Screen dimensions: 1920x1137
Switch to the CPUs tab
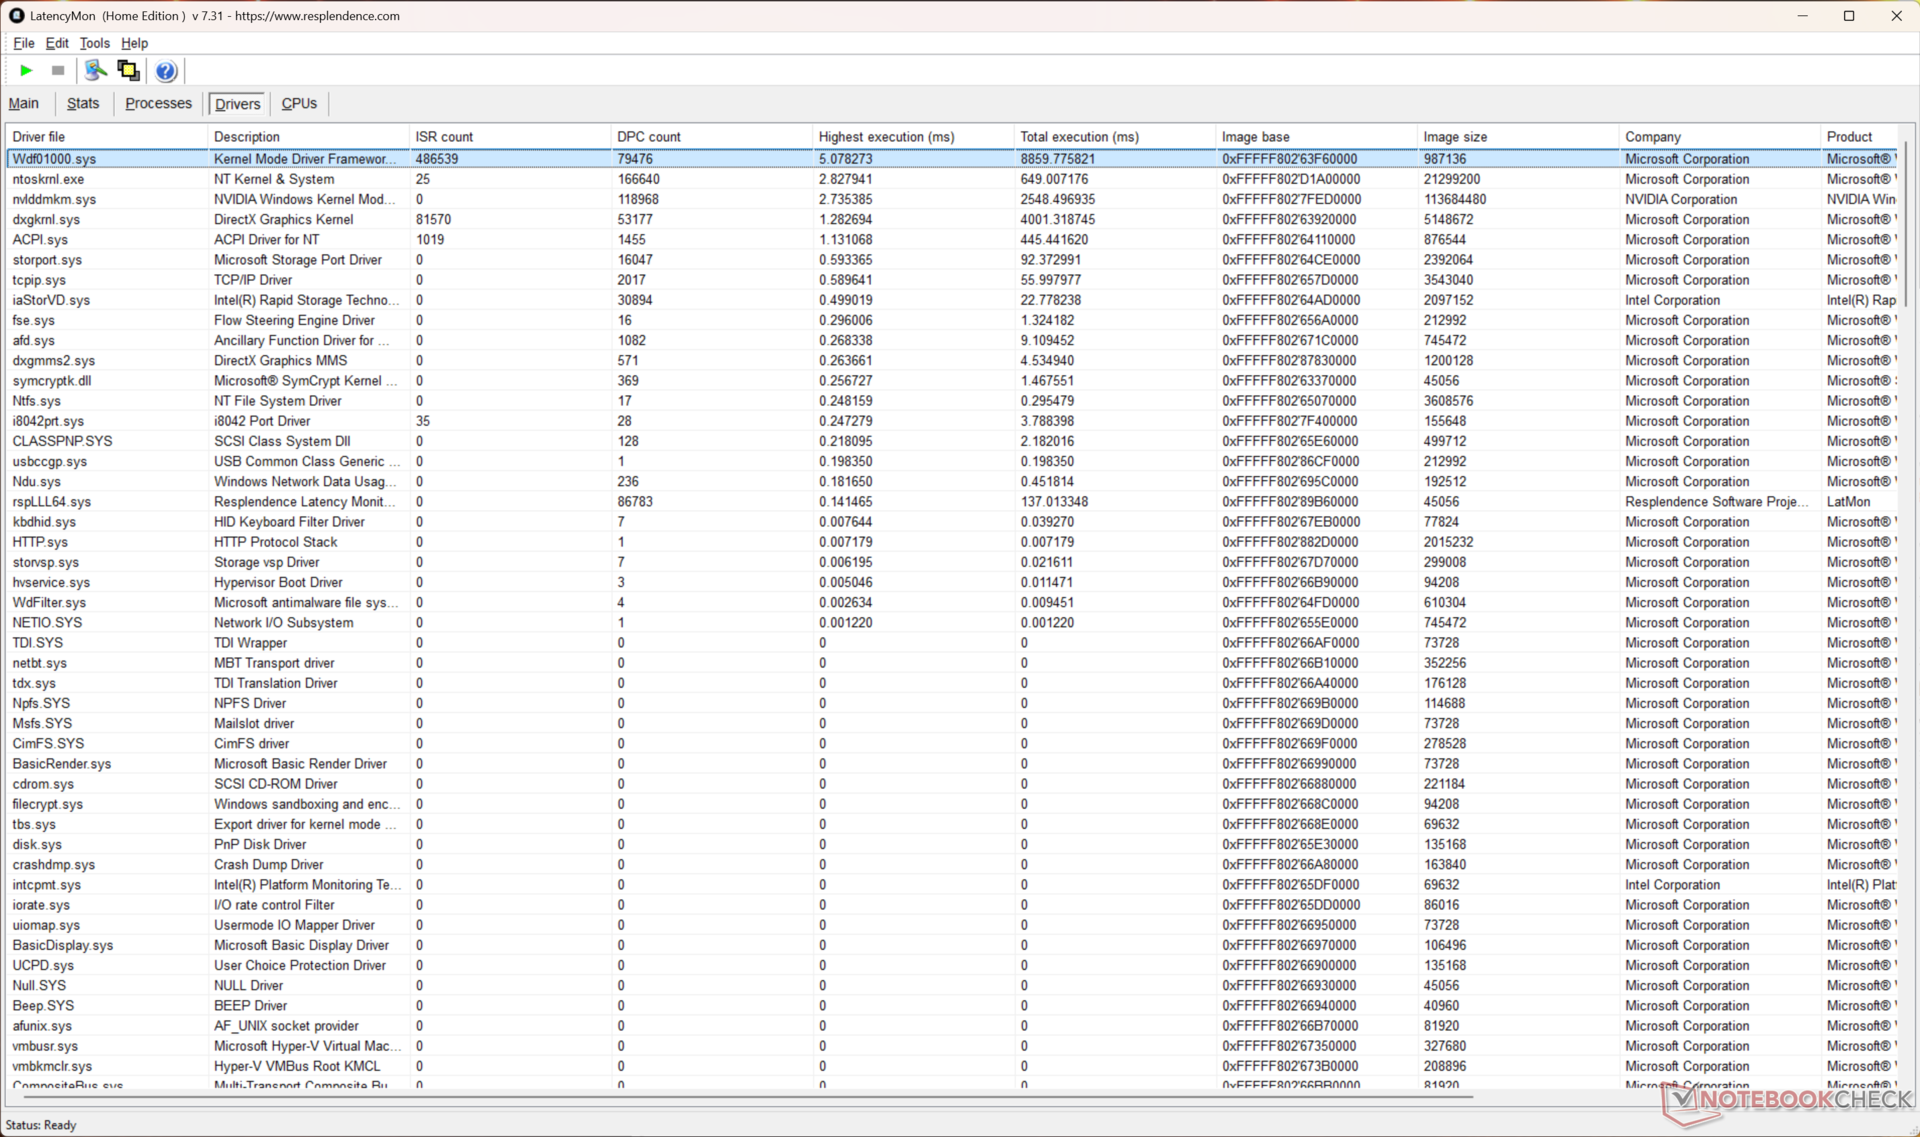pos(299,103)
